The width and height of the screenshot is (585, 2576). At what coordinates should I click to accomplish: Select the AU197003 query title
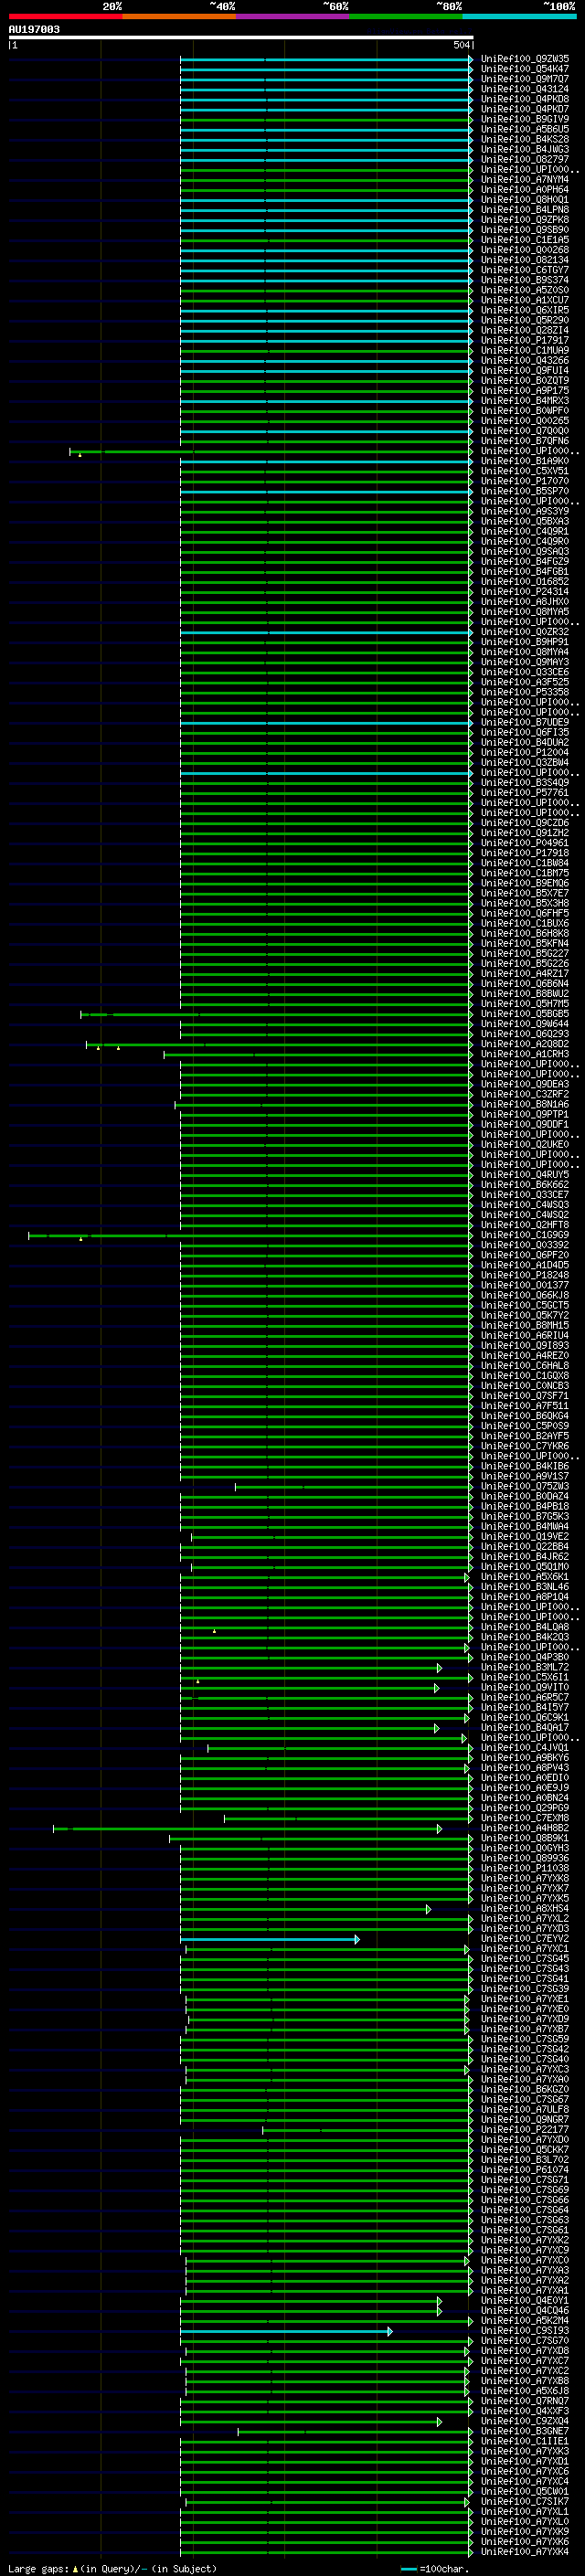(34, 29)
